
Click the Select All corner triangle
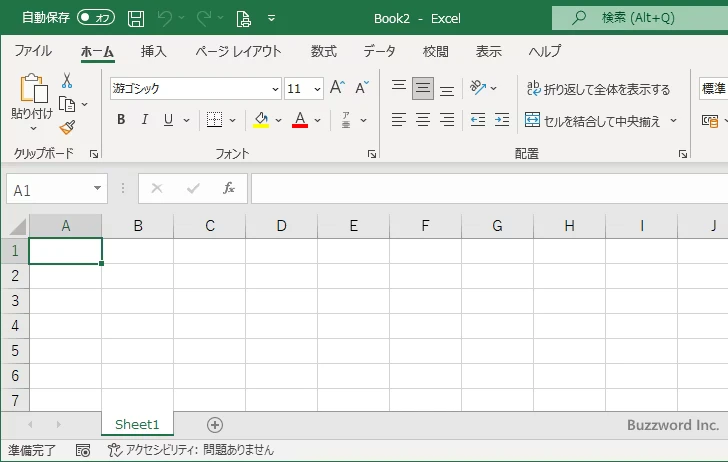(x=17, y=227)
